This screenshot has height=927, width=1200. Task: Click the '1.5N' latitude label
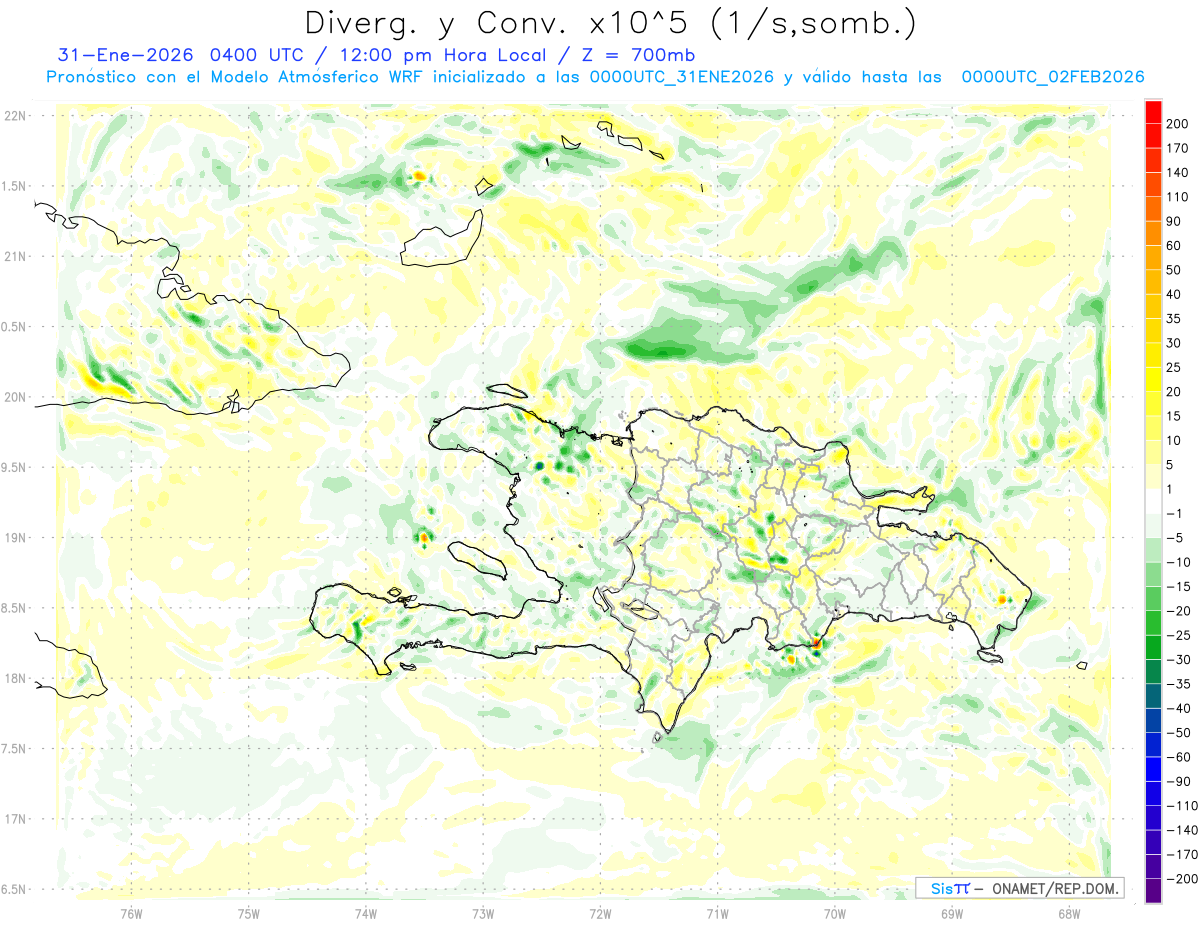(x=14, y=186)
